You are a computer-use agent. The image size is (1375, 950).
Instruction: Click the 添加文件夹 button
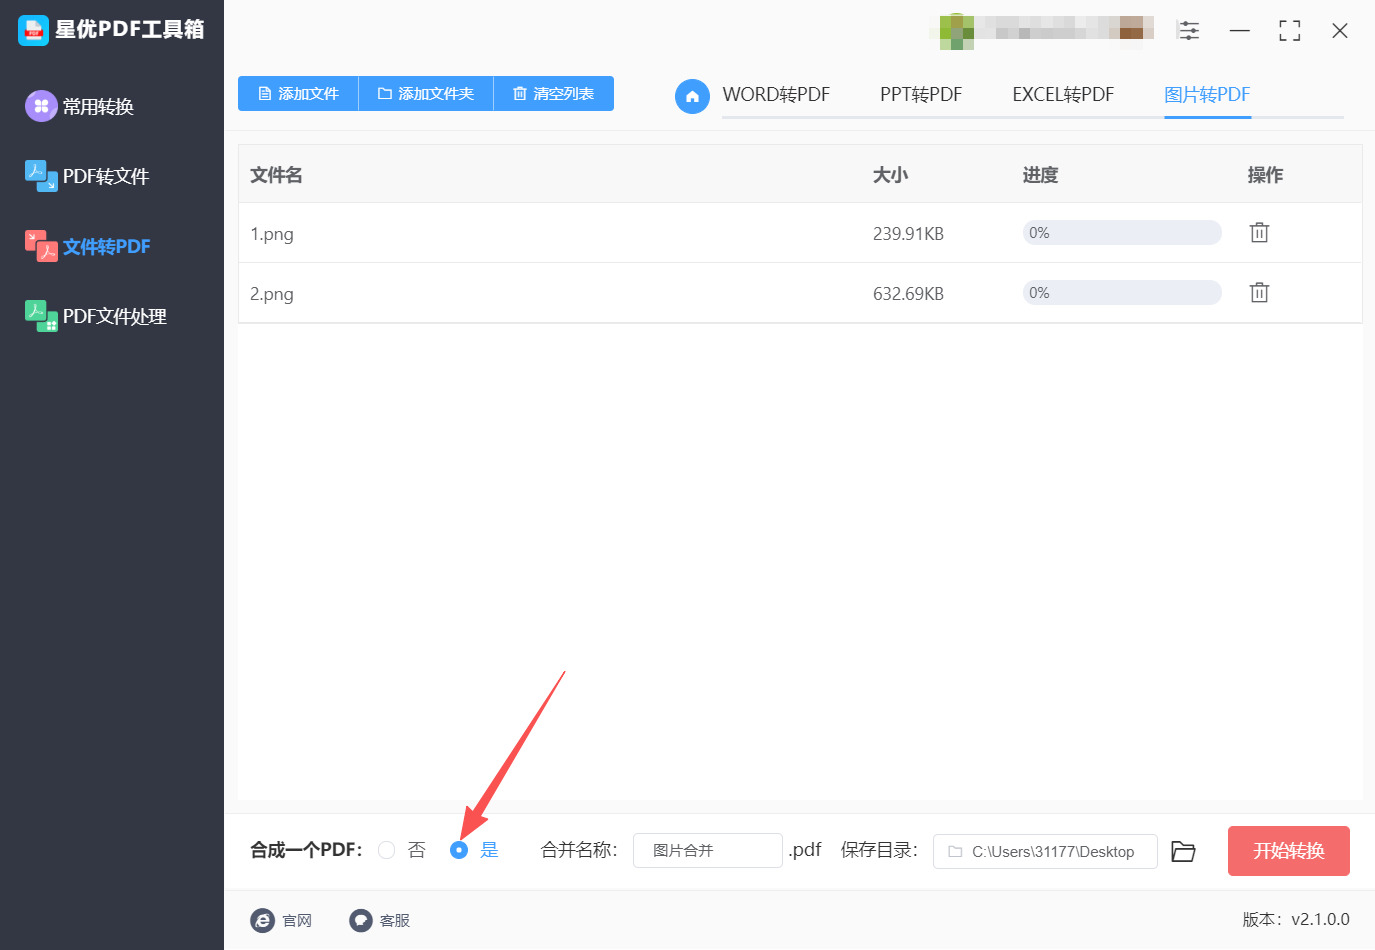[x=426, y=94]
